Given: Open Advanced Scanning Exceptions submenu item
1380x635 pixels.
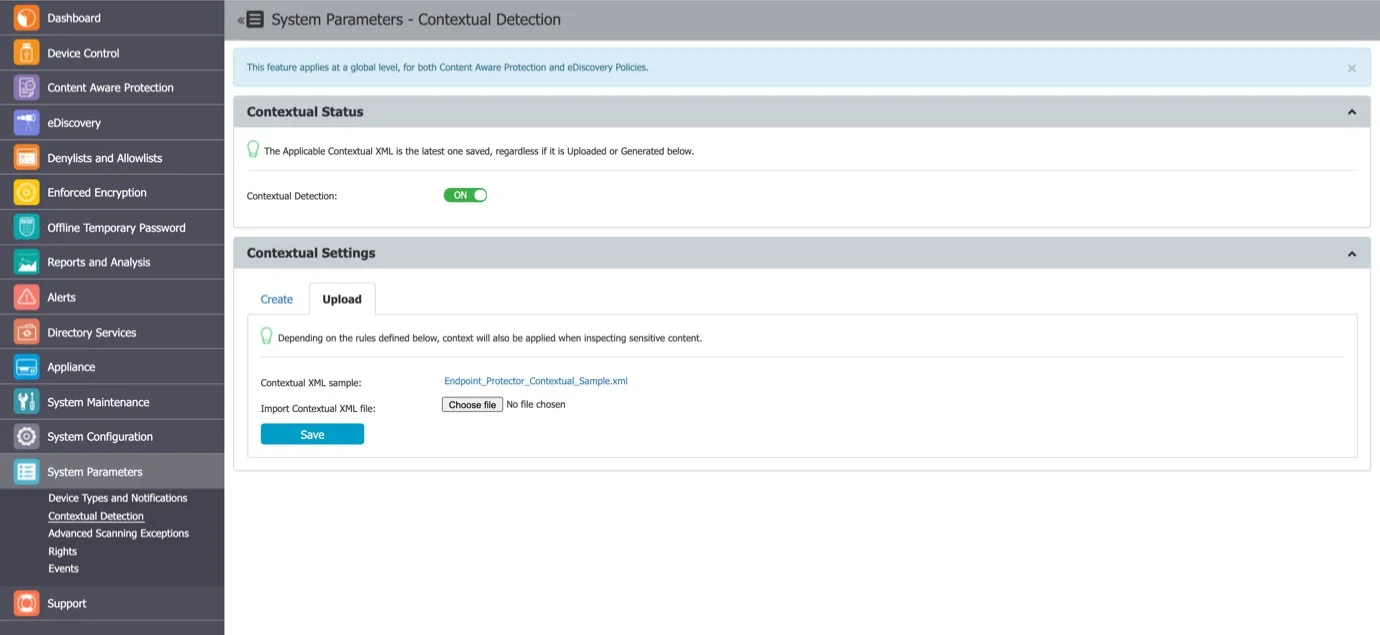Looking at the screenshot, I should (119, 533).
